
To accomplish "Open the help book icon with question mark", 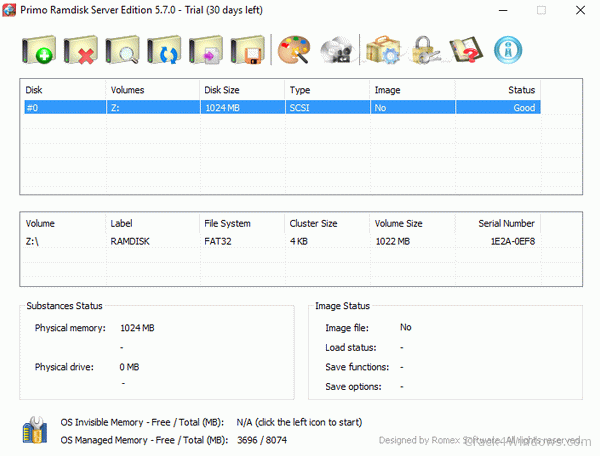I will [x=466, y=50].
